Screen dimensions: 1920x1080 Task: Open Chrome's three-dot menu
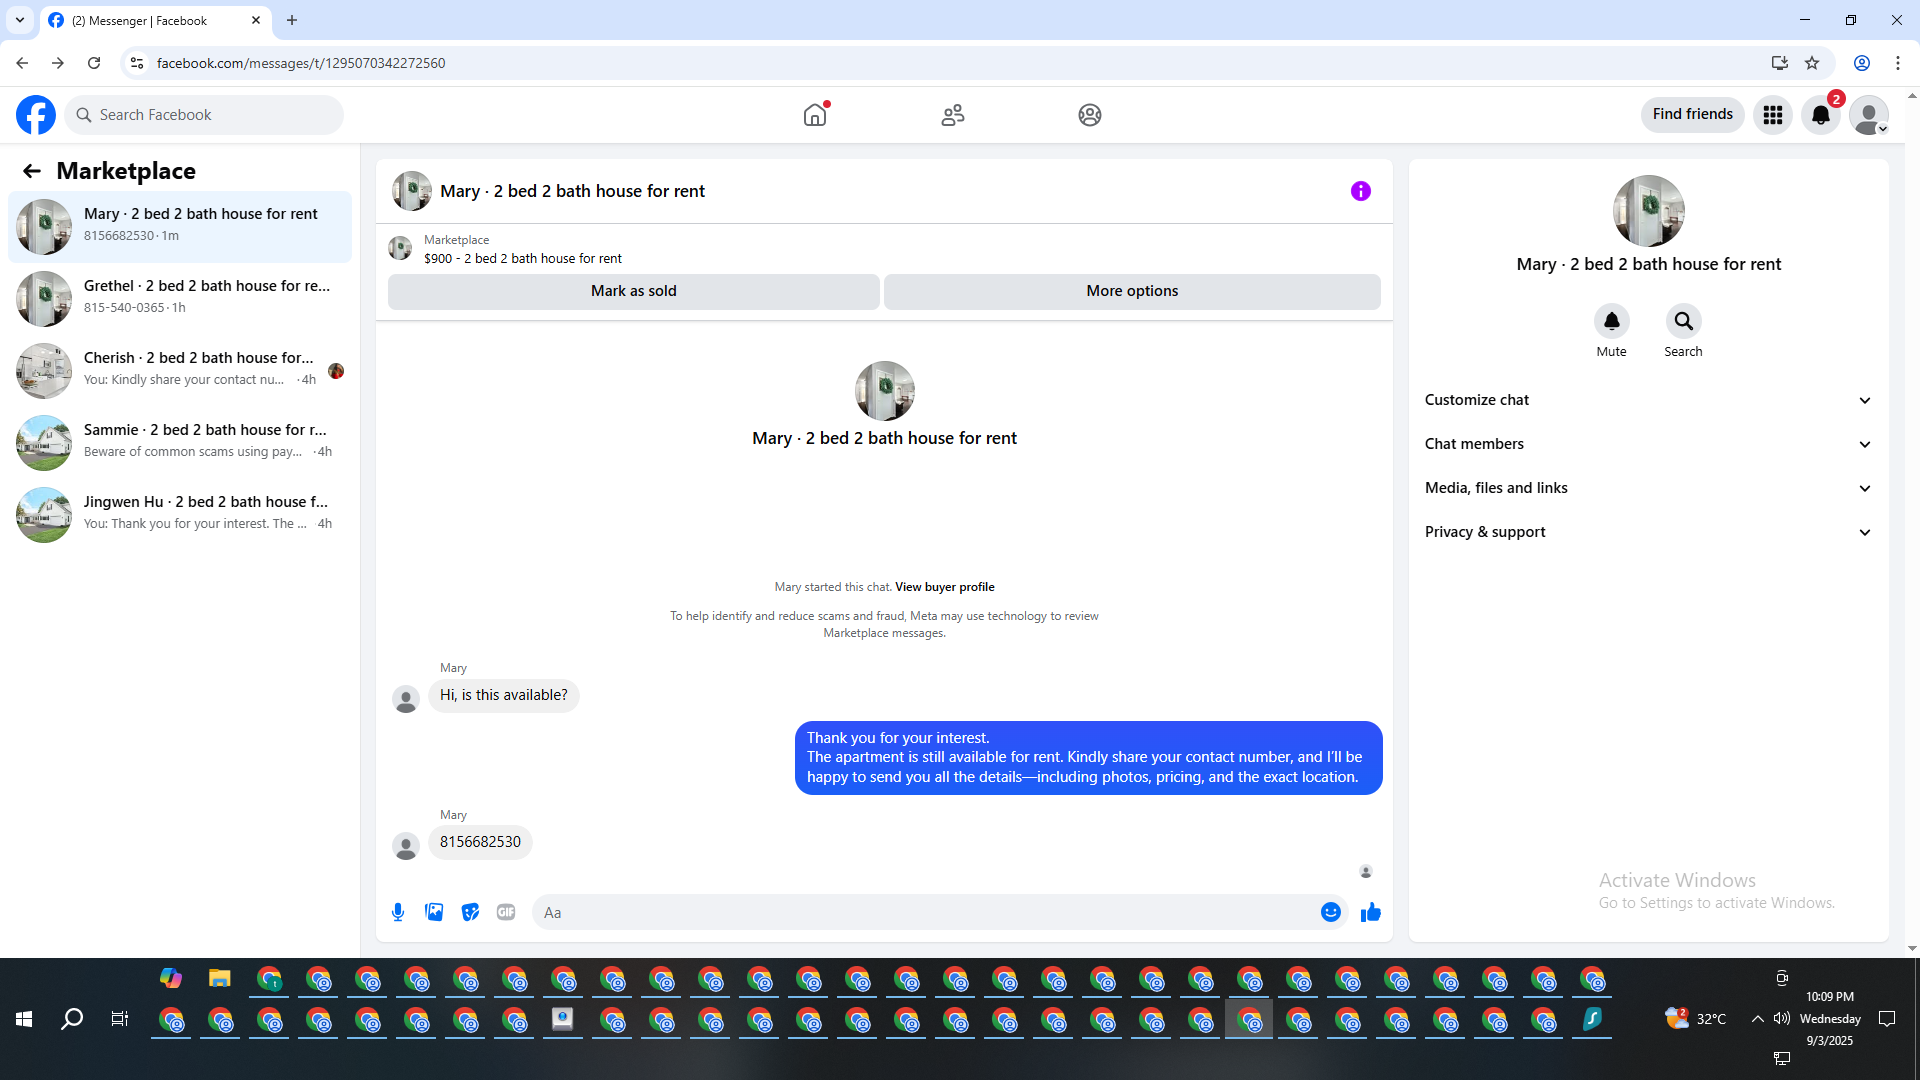click(1898, 63)
